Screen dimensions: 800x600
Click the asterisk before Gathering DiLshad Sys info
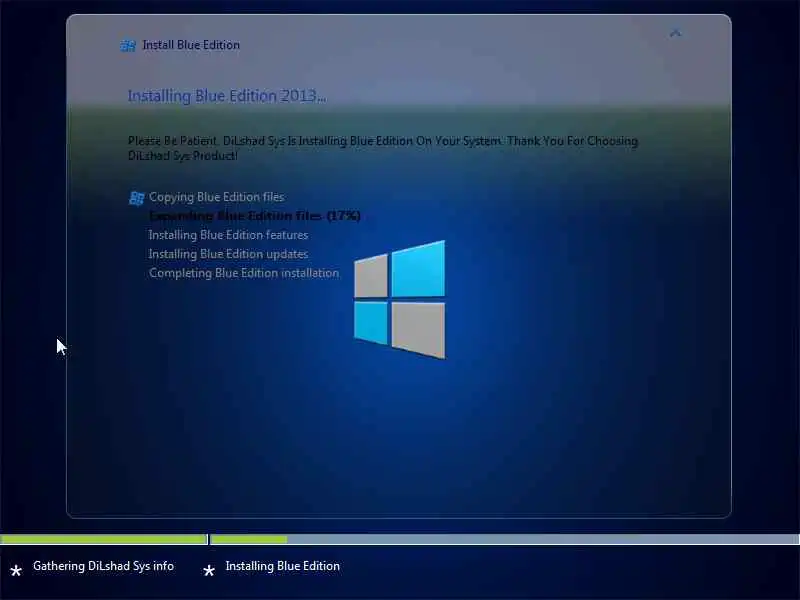[x=16, y=570]
